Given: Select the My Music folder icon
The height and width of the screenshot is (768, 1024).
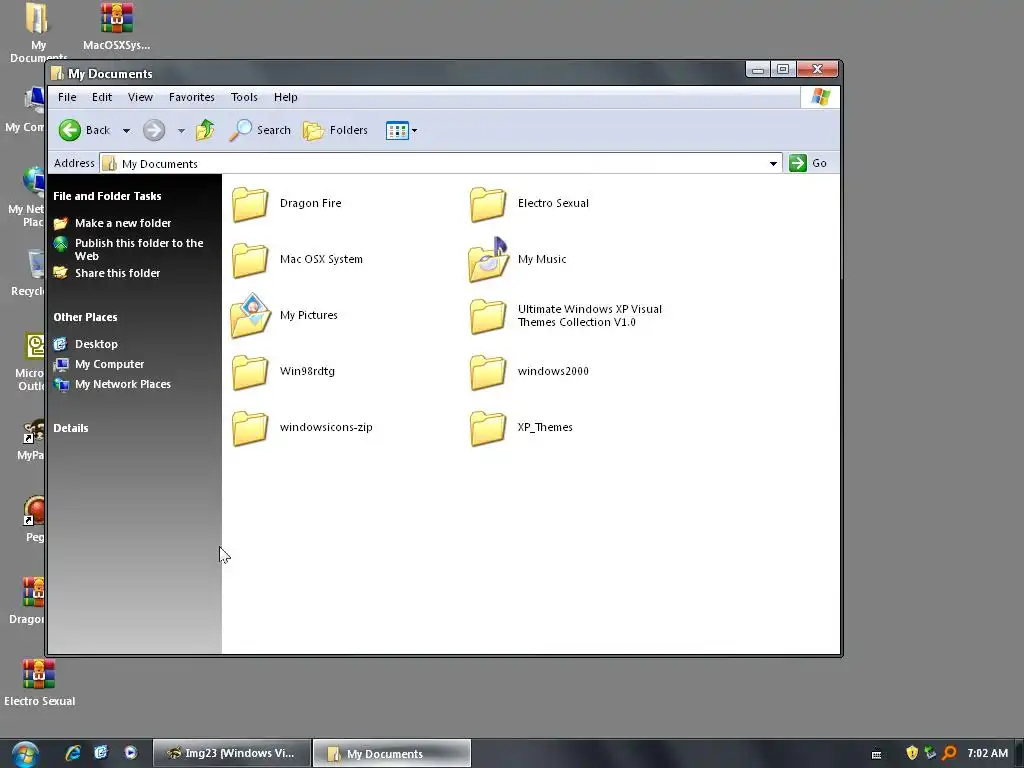Looking at the screenshot, I should click(488, 259).
